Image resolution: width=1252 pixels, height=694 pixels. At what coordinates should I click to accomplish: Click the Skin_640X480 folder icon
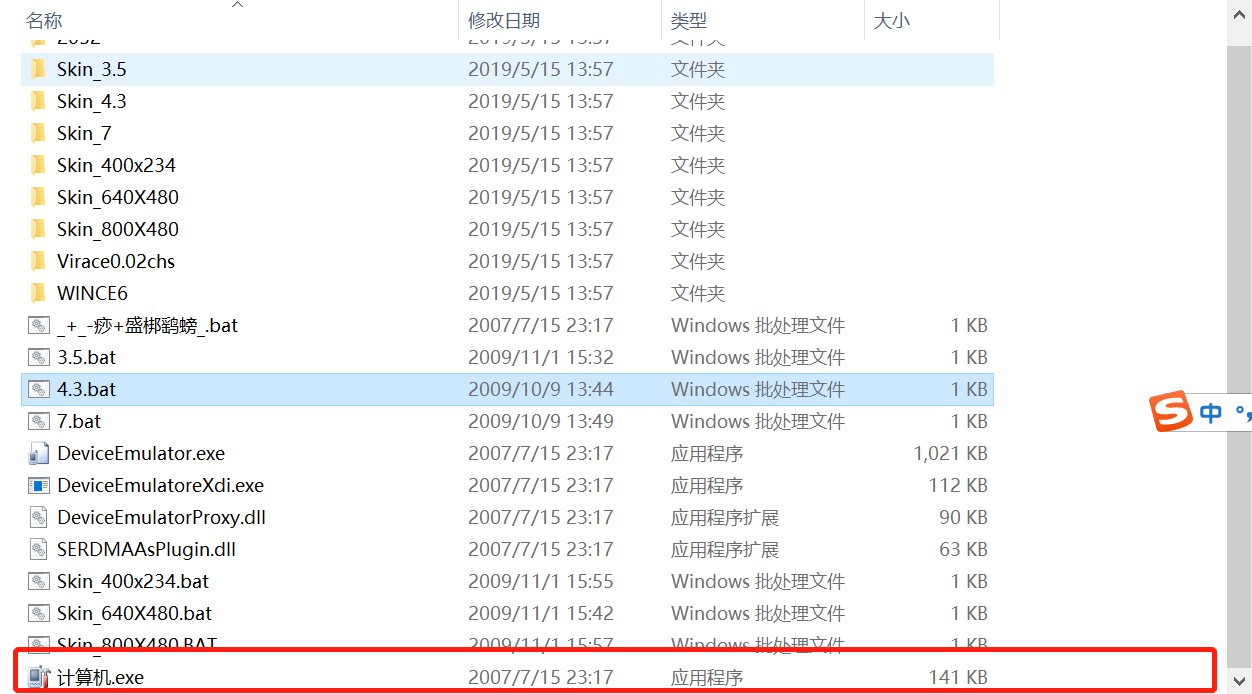click(x=39, y=197)
